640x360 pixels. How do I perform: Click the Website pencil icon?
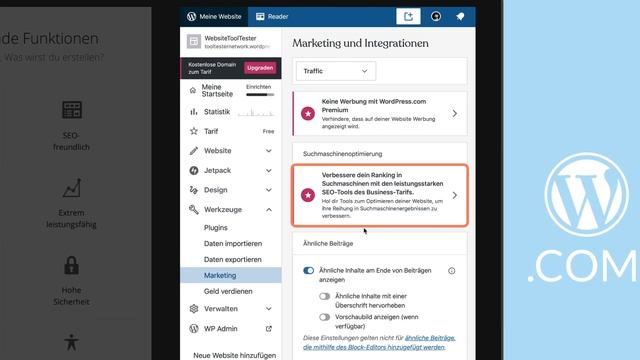tap(194, 151)
